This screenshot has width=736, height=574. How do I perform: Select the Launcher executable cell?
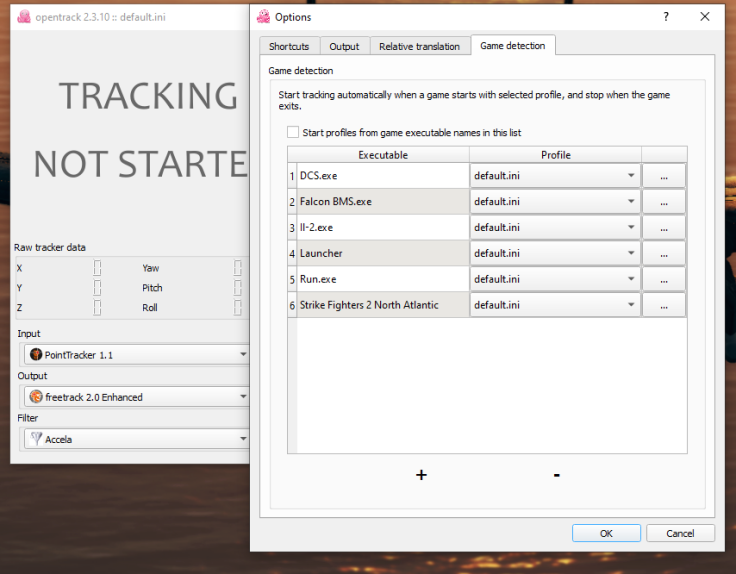[383, 253]
